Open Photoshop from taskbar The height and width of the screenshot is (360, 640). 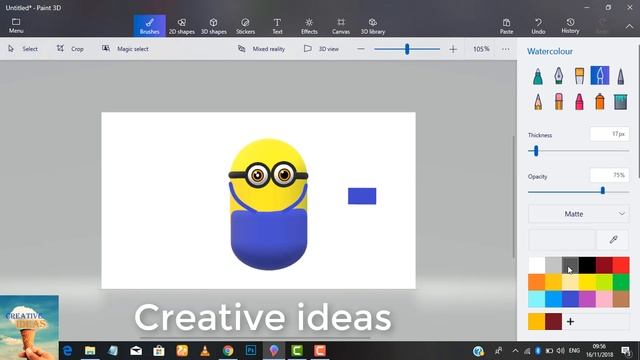[251, 351]
